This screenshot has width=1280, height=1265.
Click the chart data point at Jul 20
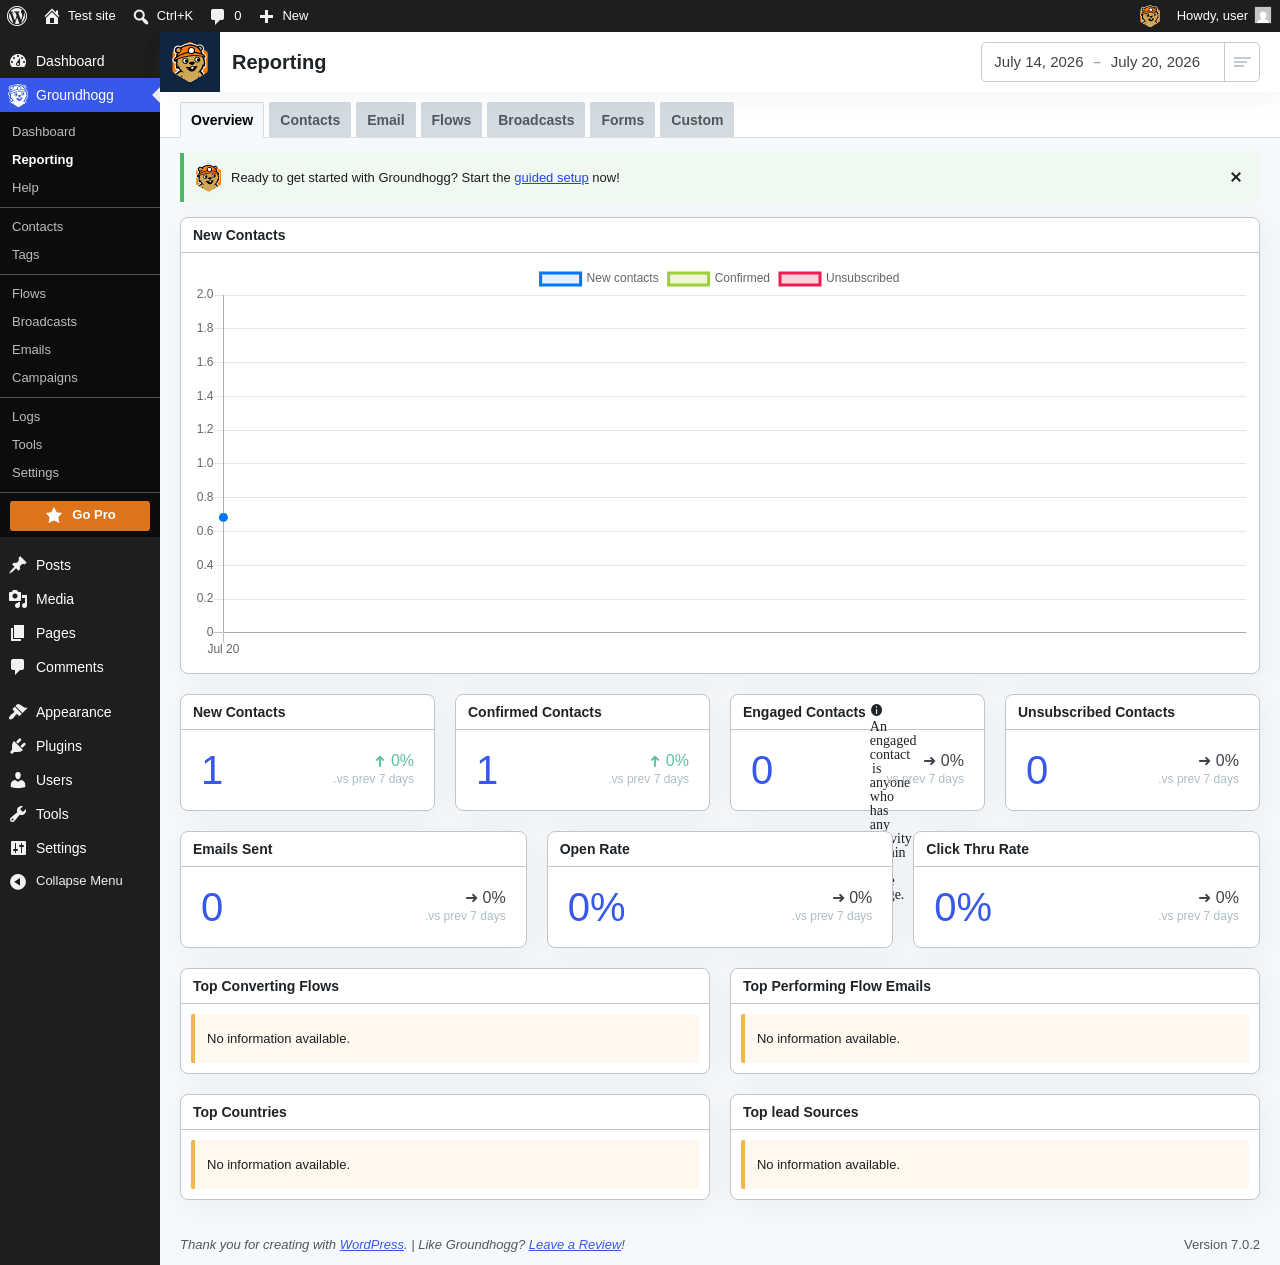click(x=223, y=517)
